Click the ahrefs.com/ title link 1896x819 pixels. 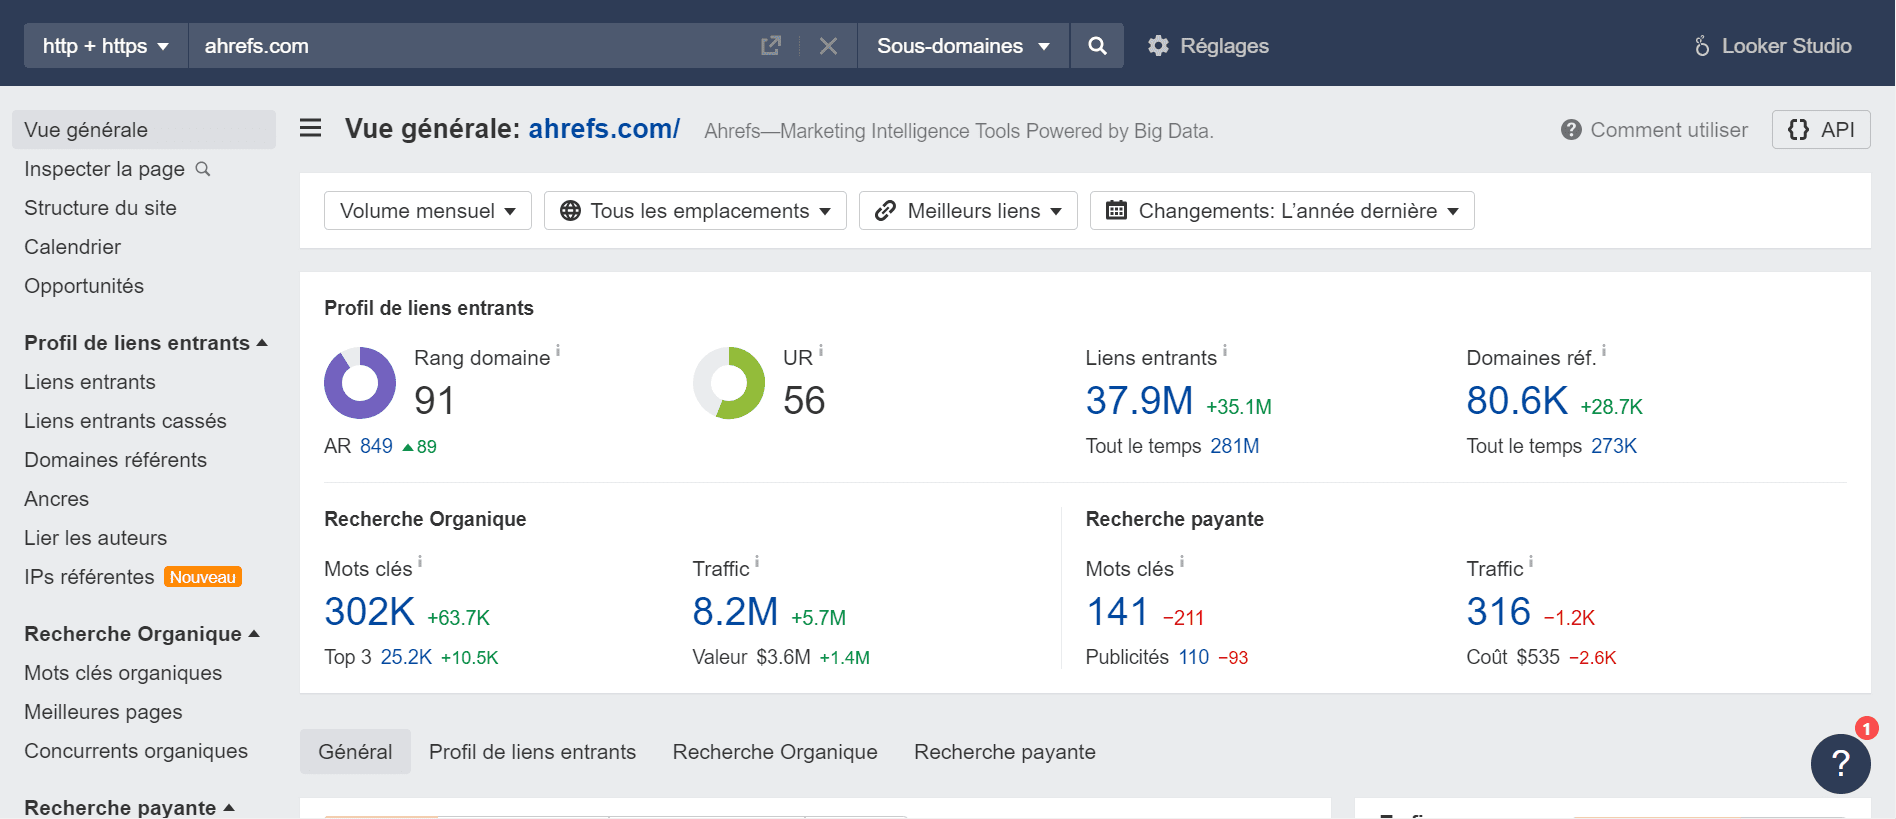tap(604, 129)
